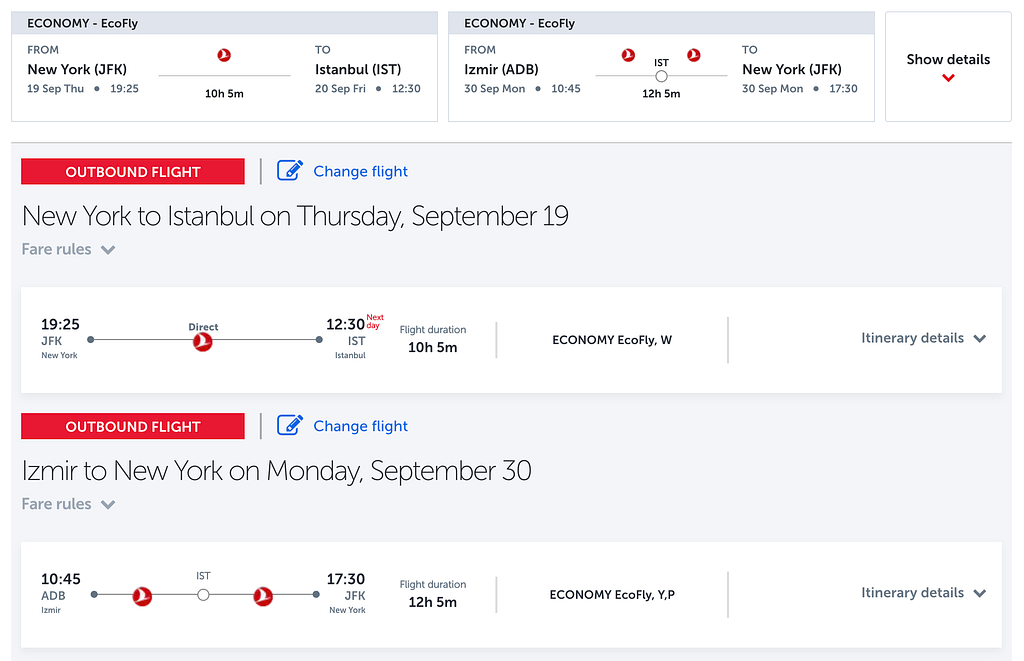Expand Fare rules for New York to Istanbul
Image resolution: width=1024 pixels, height=661 pixels.
tap(69, 250)
